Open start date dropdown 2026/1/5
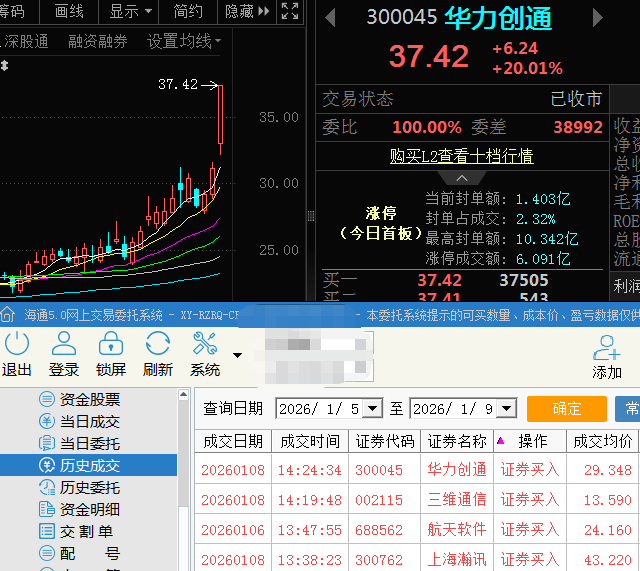 point(372,408)
